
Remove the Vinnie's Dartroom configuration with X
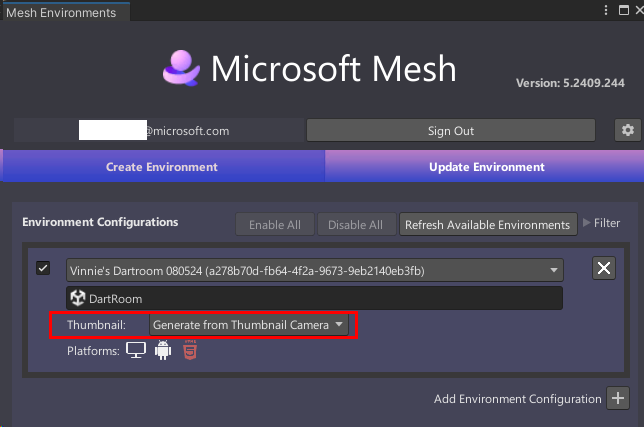pyautogui.click(x=604, y=268)
